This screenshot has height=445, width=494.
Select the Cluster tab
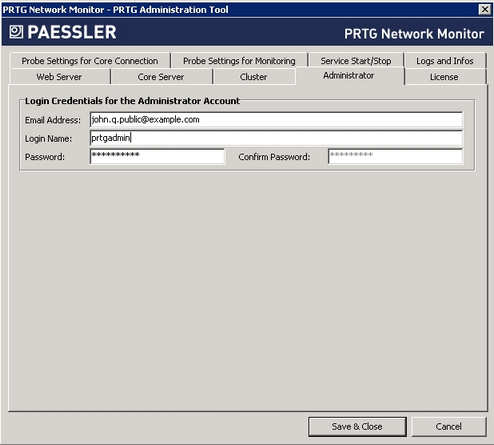click(254, 77)
